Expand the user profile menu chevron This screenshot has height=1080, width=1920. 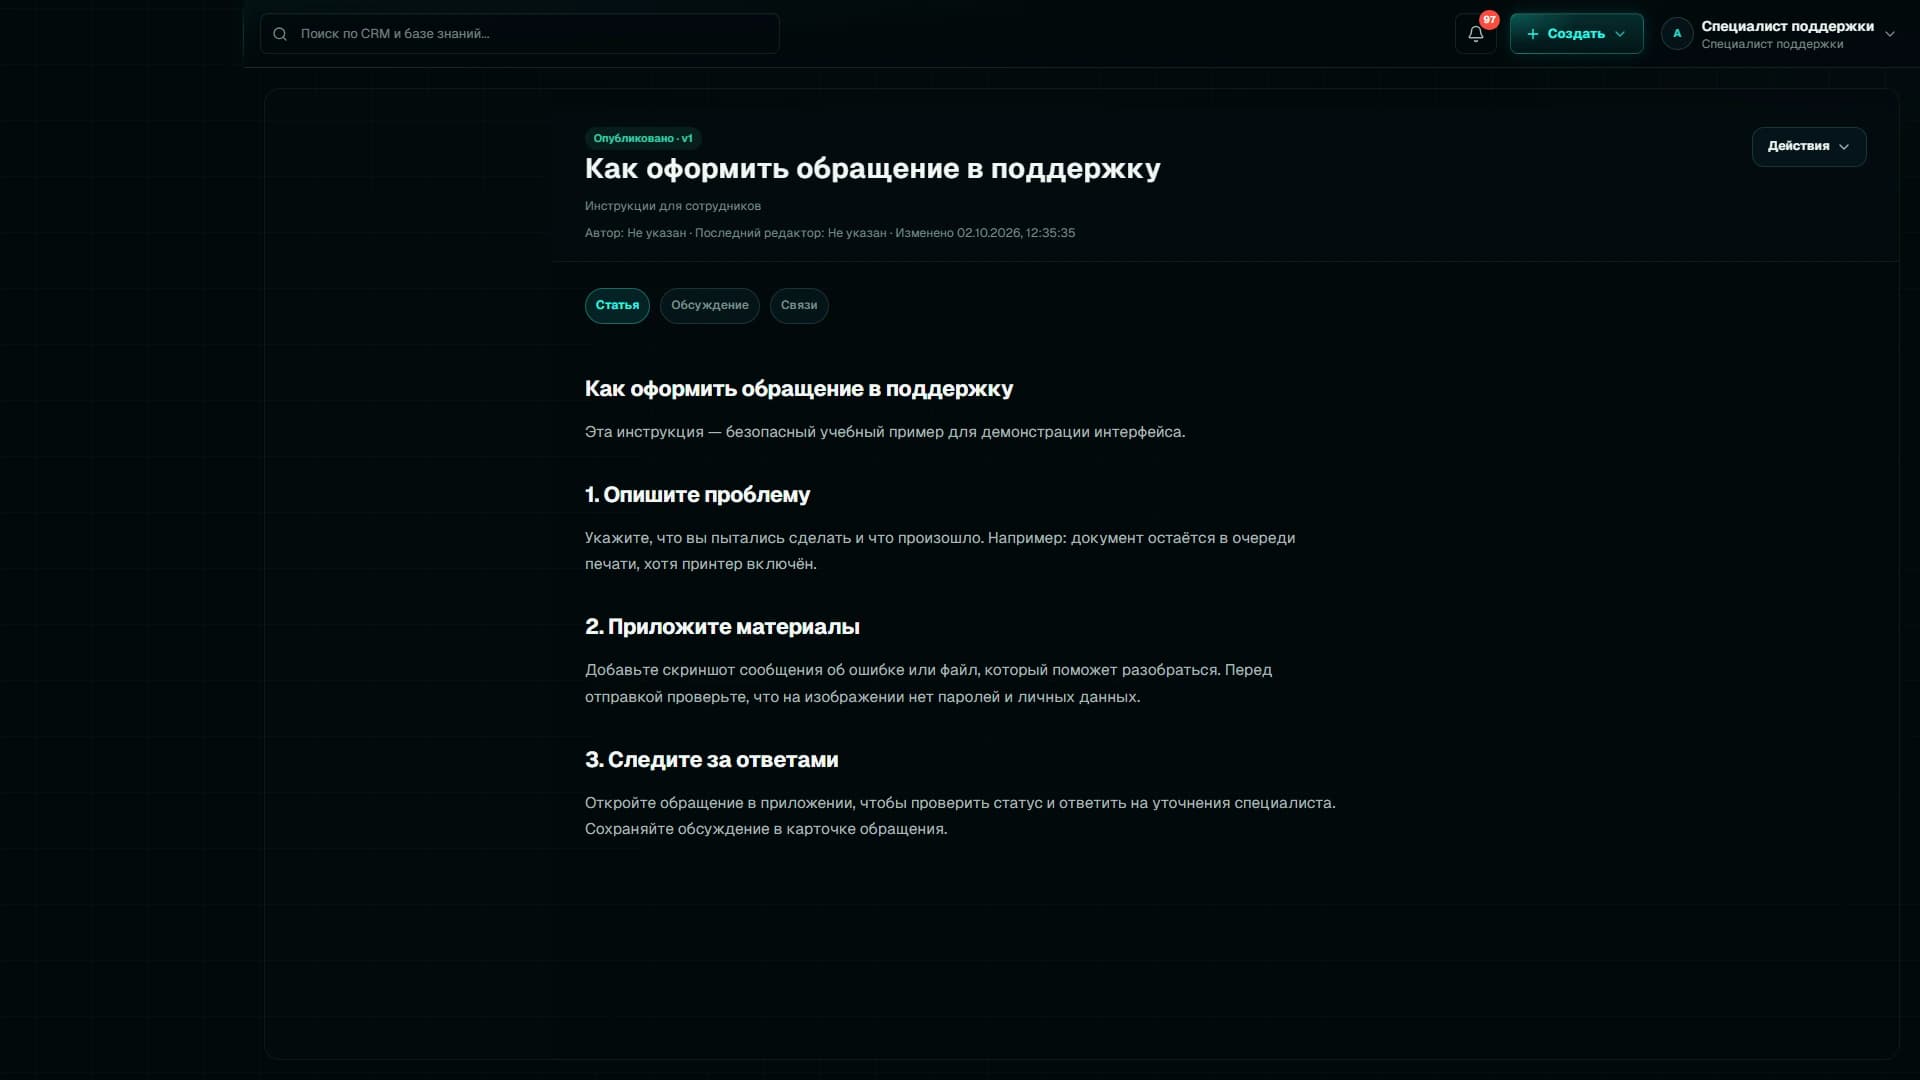[x=1889, y=34]
